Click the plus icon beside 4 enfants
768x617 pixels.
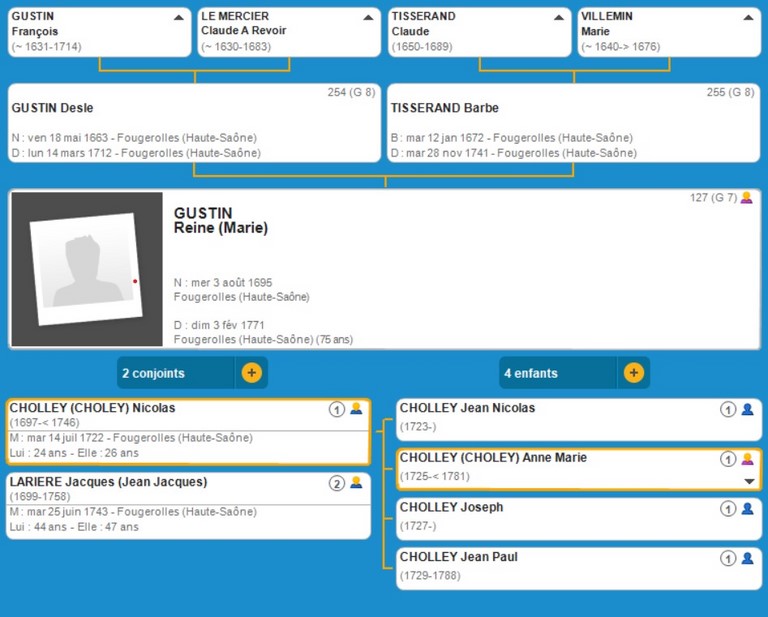tap(633, 373)
